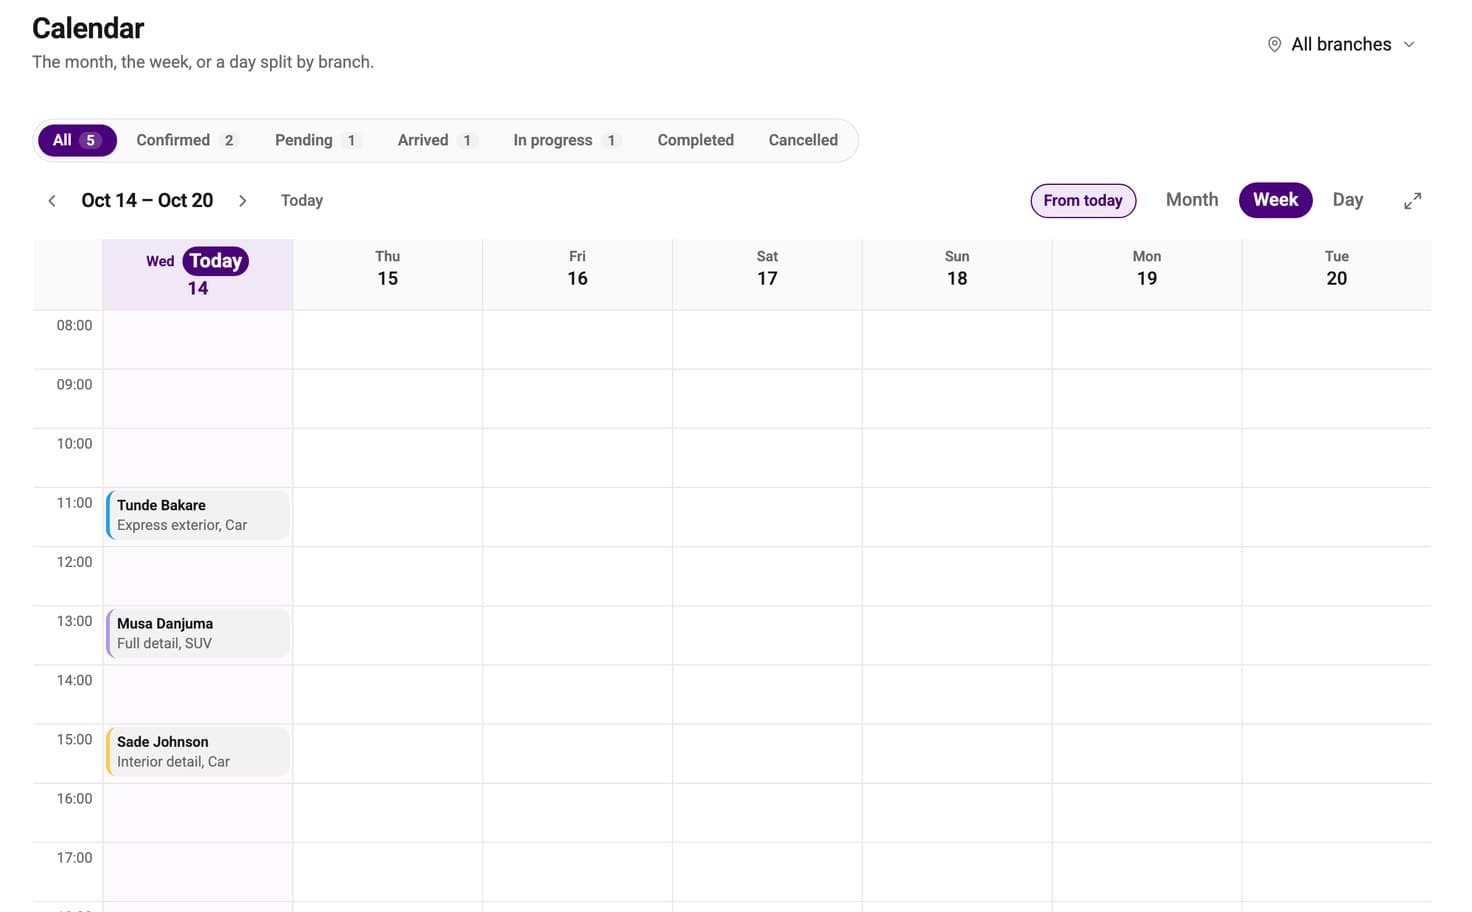Click the 12:00 time label
This screenshot has width=1472, height=912.
coord(74,562)
